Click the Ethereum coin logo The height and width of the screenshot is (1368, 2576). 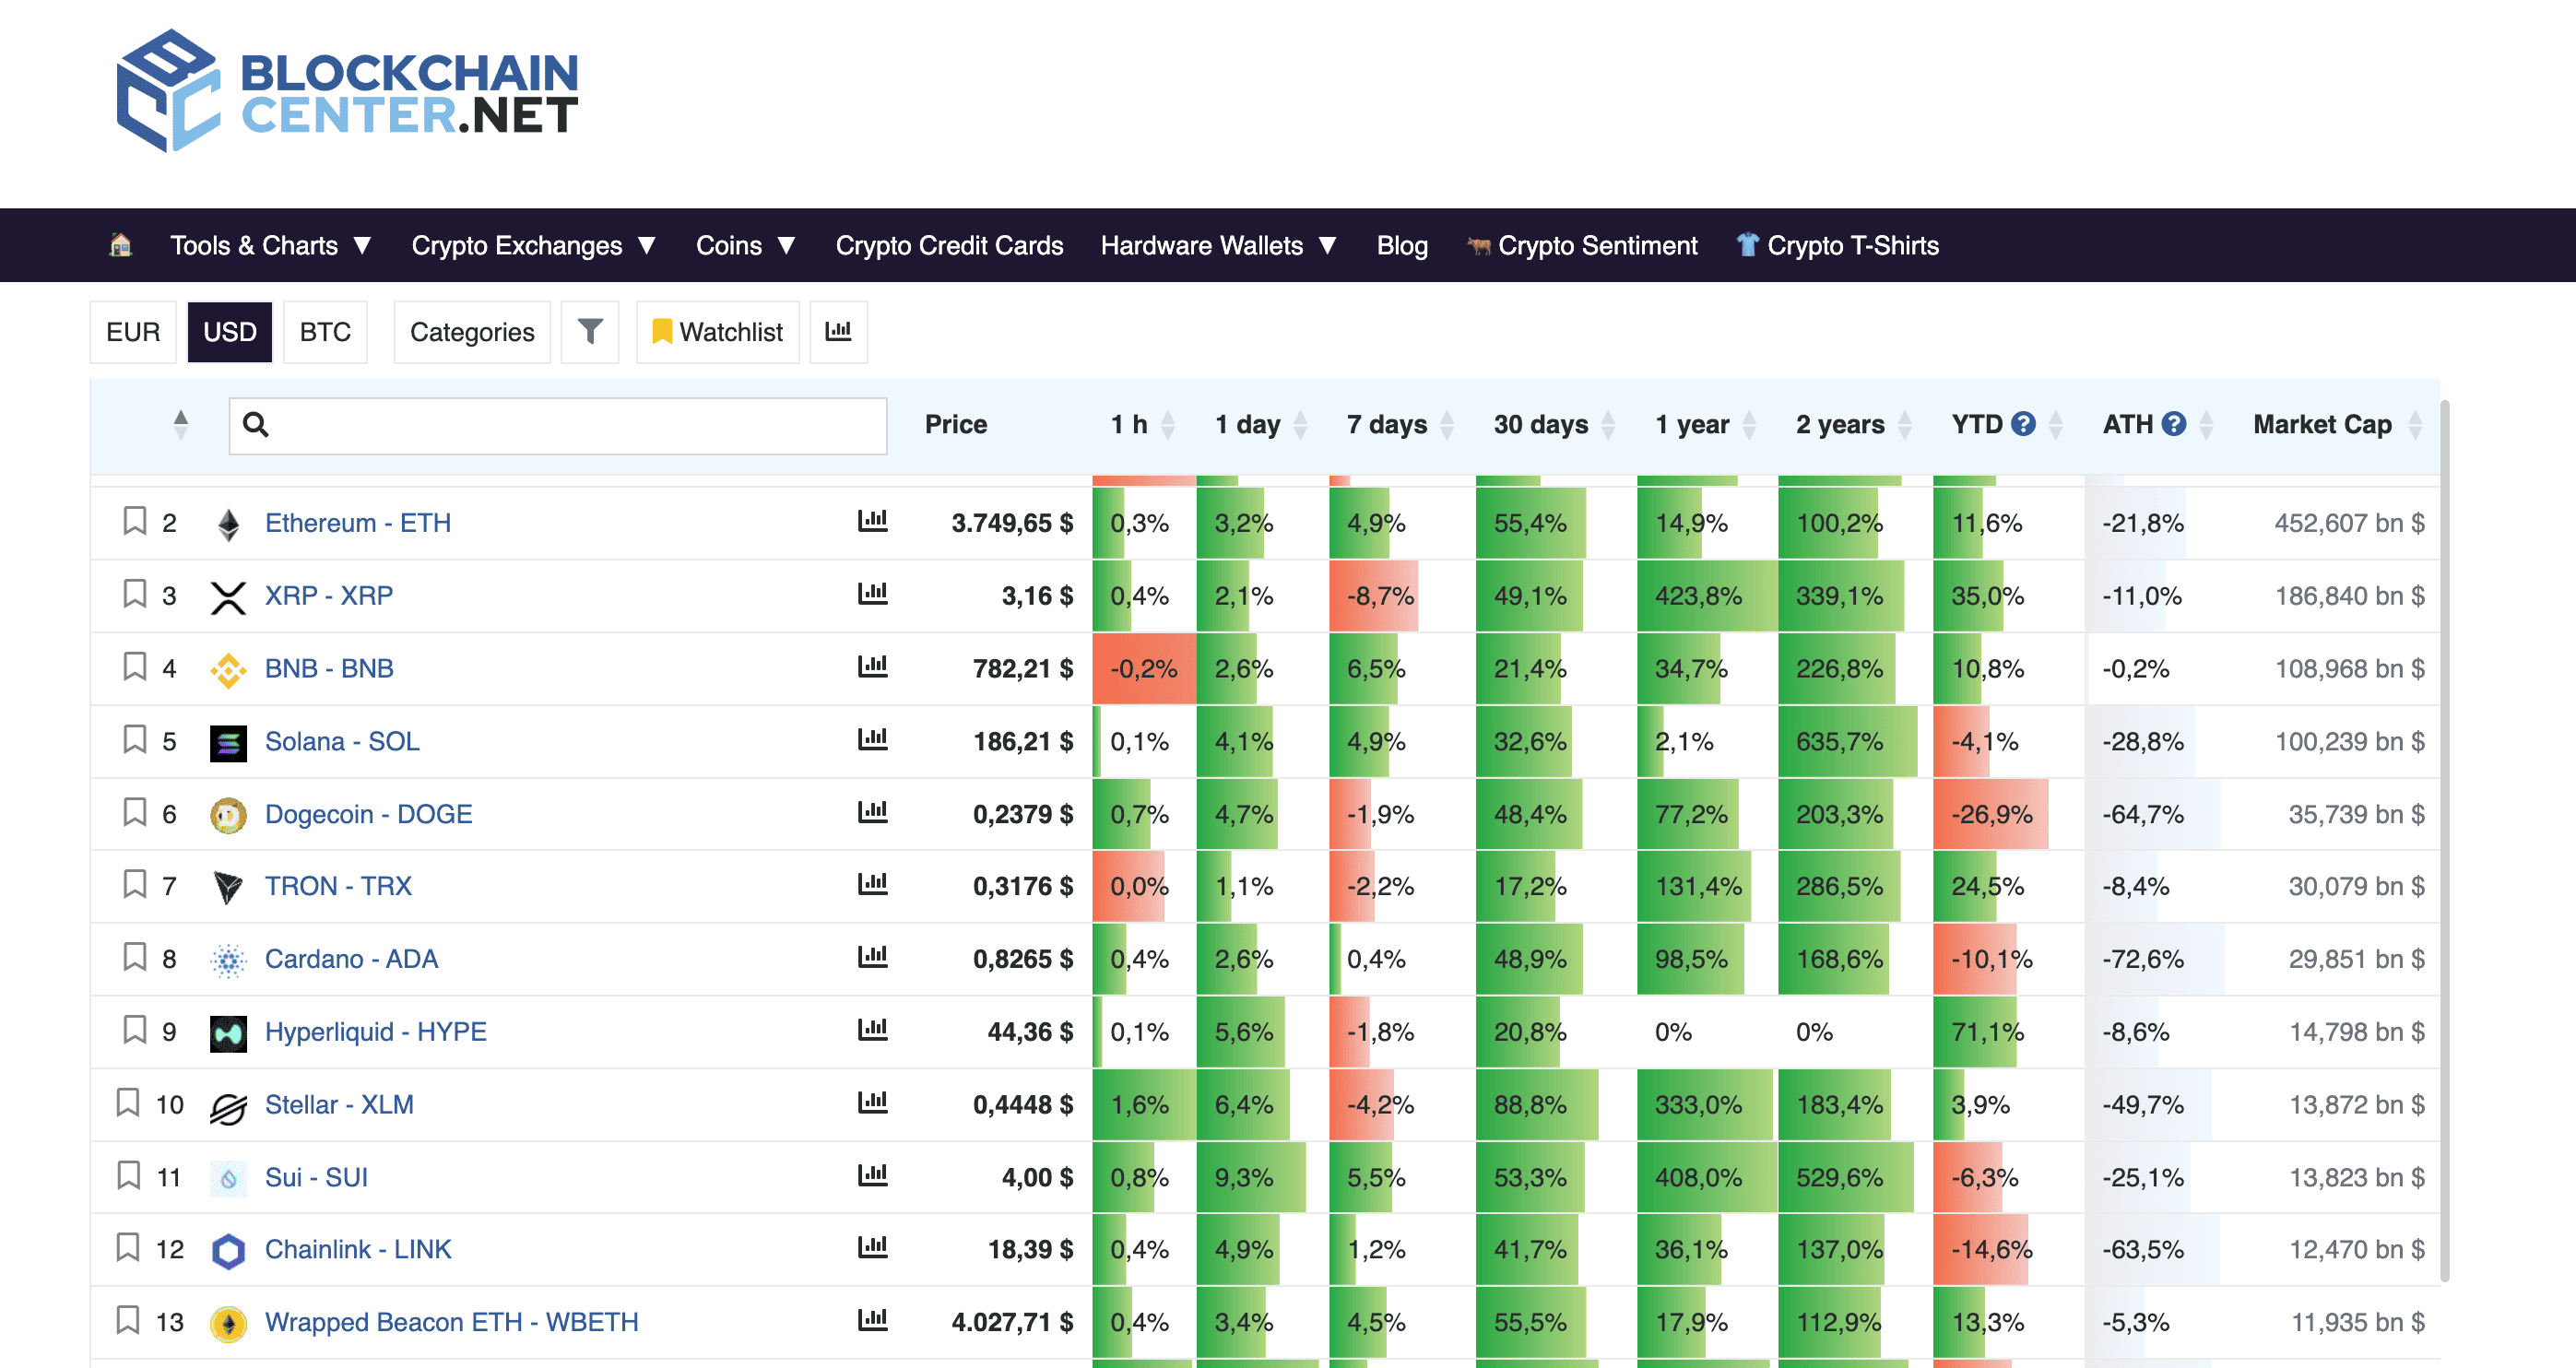click(228, 524)
